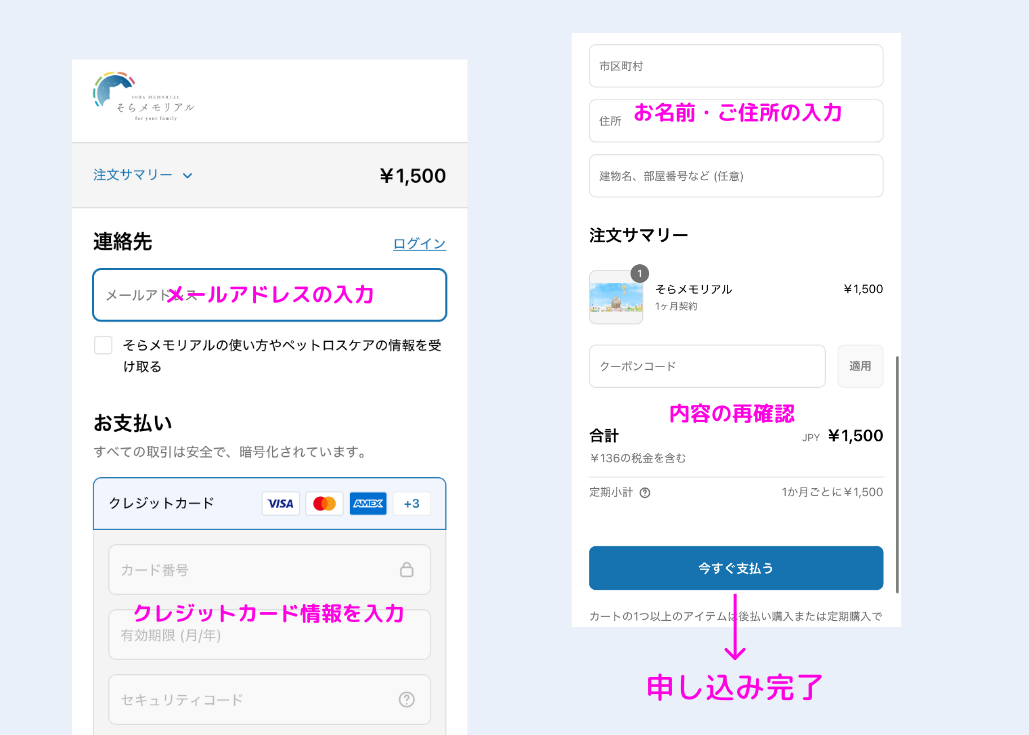Viewport: 1029px width, 735px height.
Task: Click the 適用 coupon button
Action: click(860, 366)
